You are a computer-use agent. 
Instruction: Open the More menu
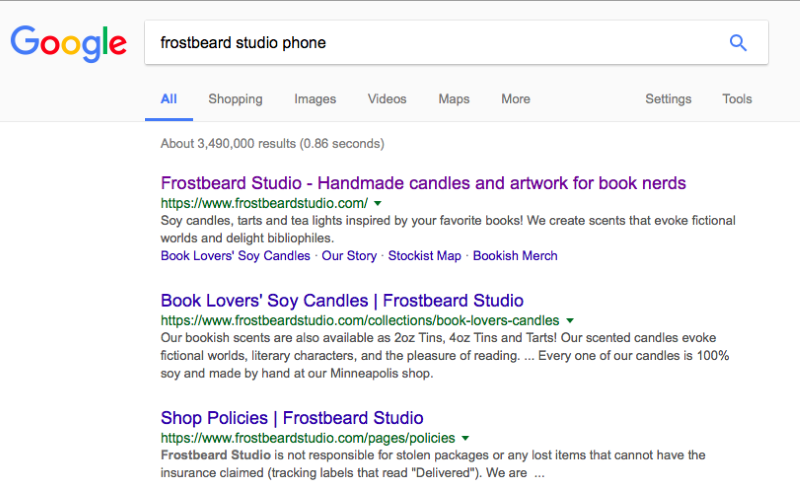pyautogui.click(x=516, y=99)
